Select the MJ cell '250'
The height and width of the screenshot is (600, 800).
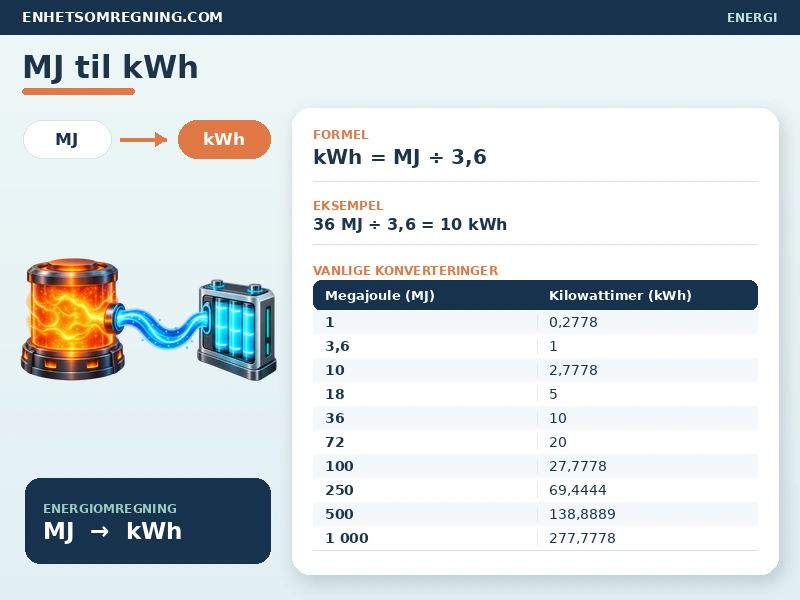(339, 490)
